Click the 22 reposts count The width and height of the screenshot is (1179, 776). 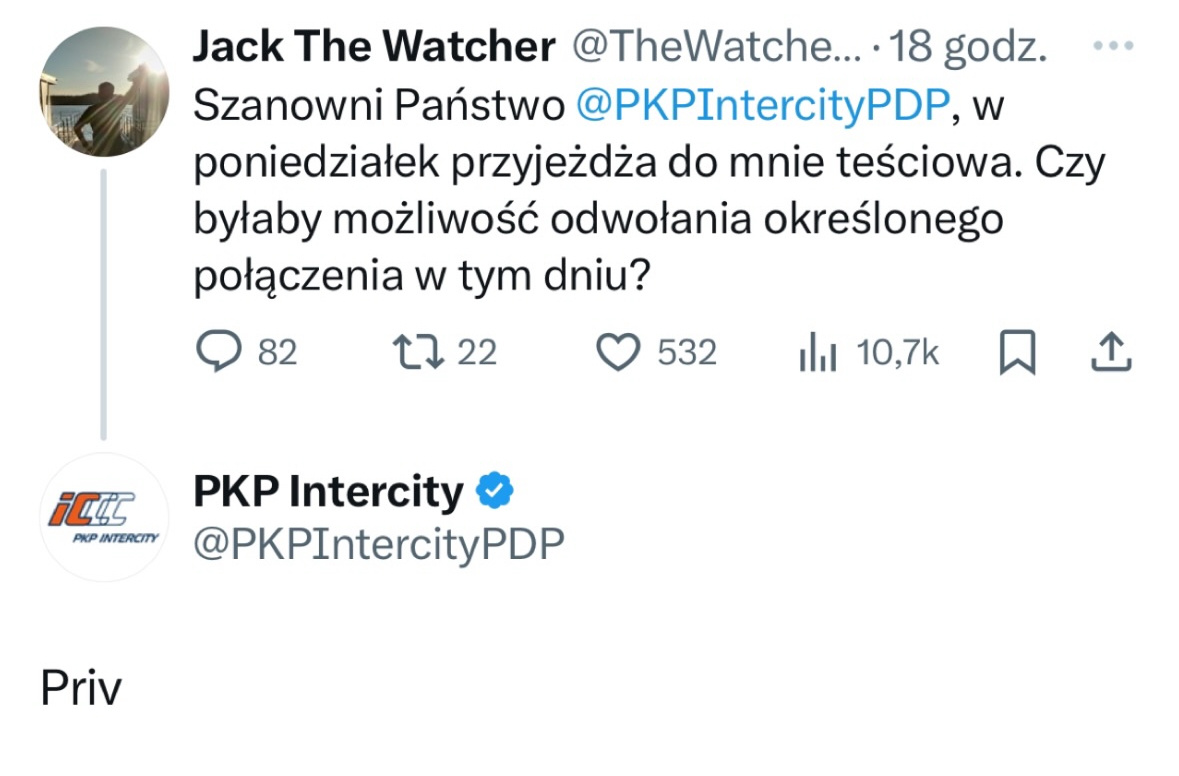click(x=477, y=353)
